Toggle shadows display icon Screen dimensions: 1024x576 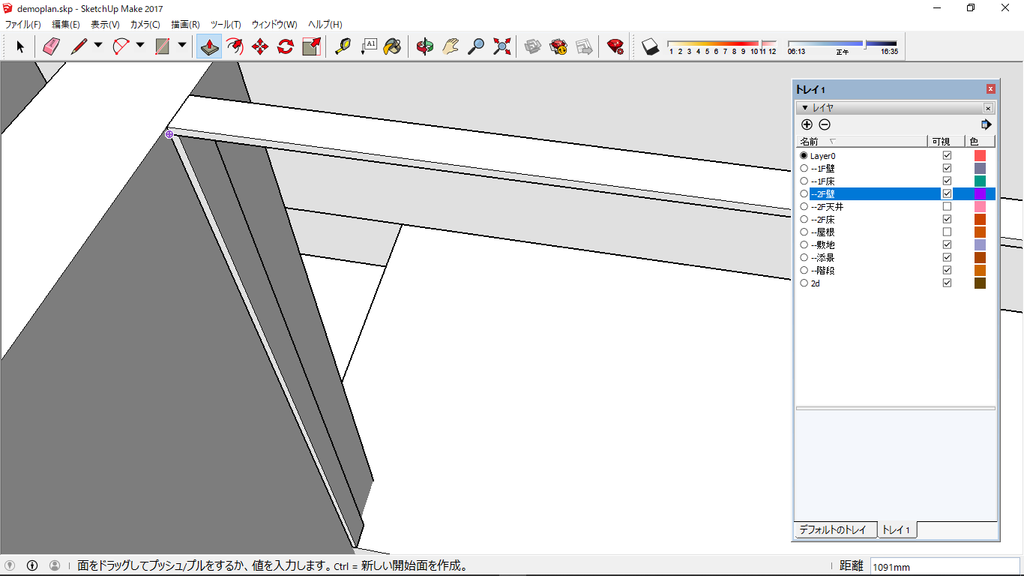click(650, 46)
